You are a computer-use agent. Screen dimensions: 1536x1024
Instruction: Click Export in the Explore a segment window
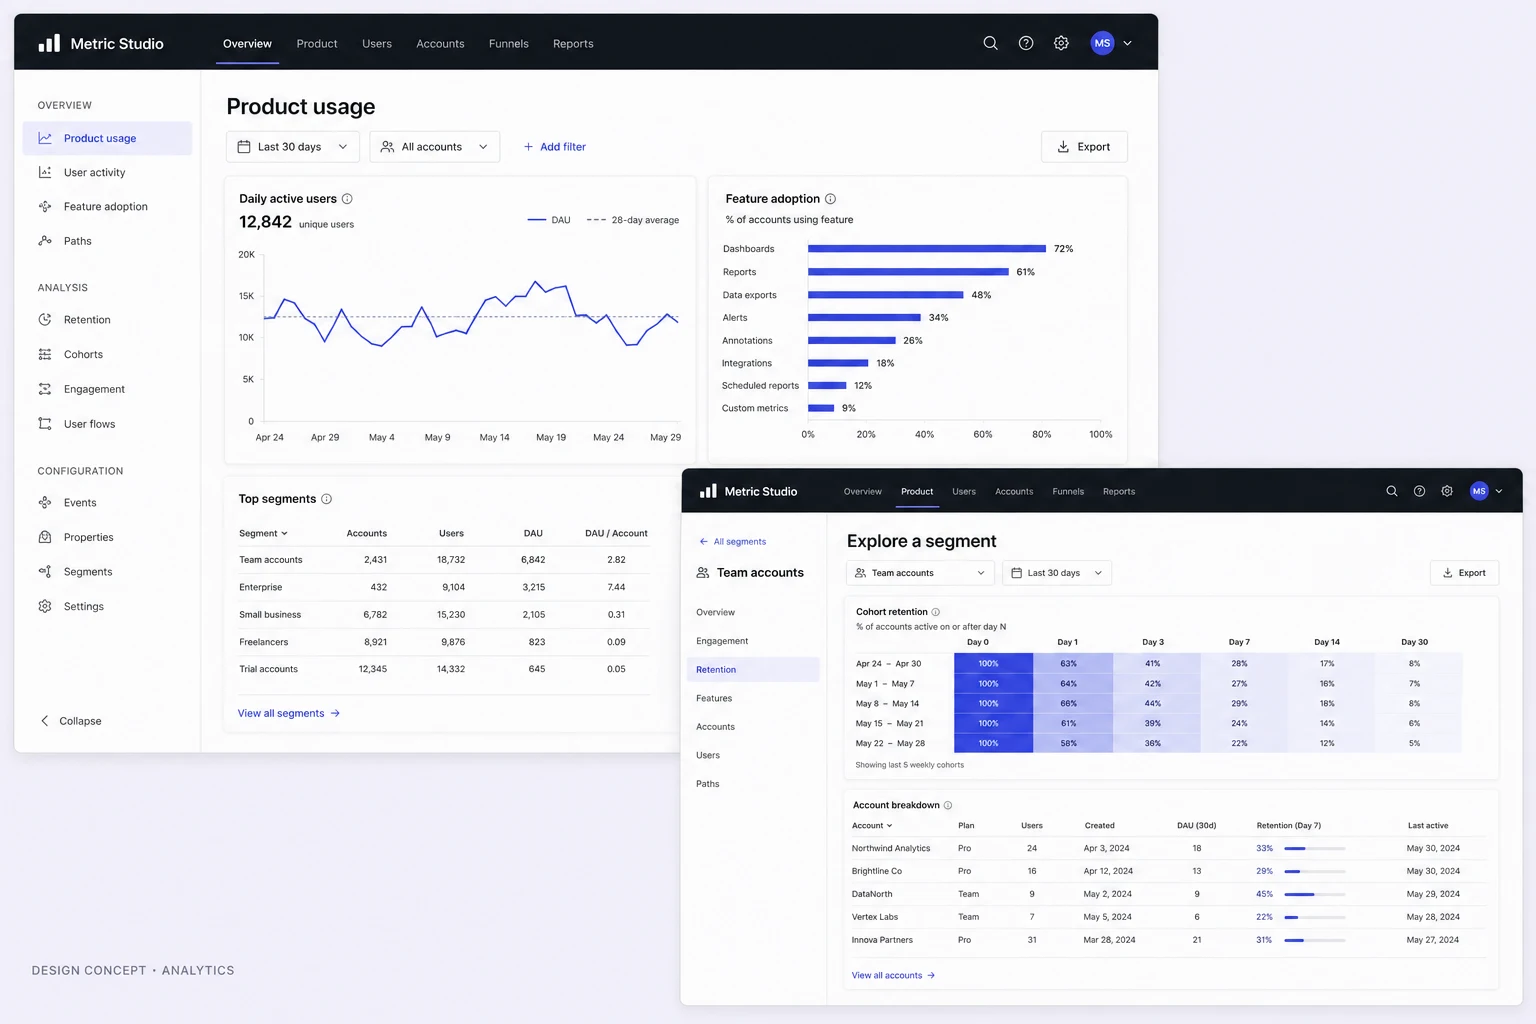tap(1464, 573)
